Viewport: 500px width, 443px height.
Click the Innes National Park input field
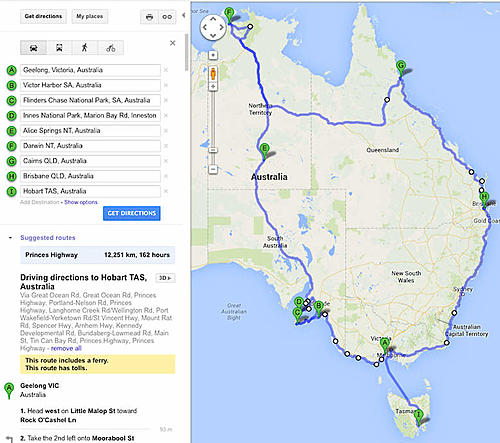(x=90, y=116)
